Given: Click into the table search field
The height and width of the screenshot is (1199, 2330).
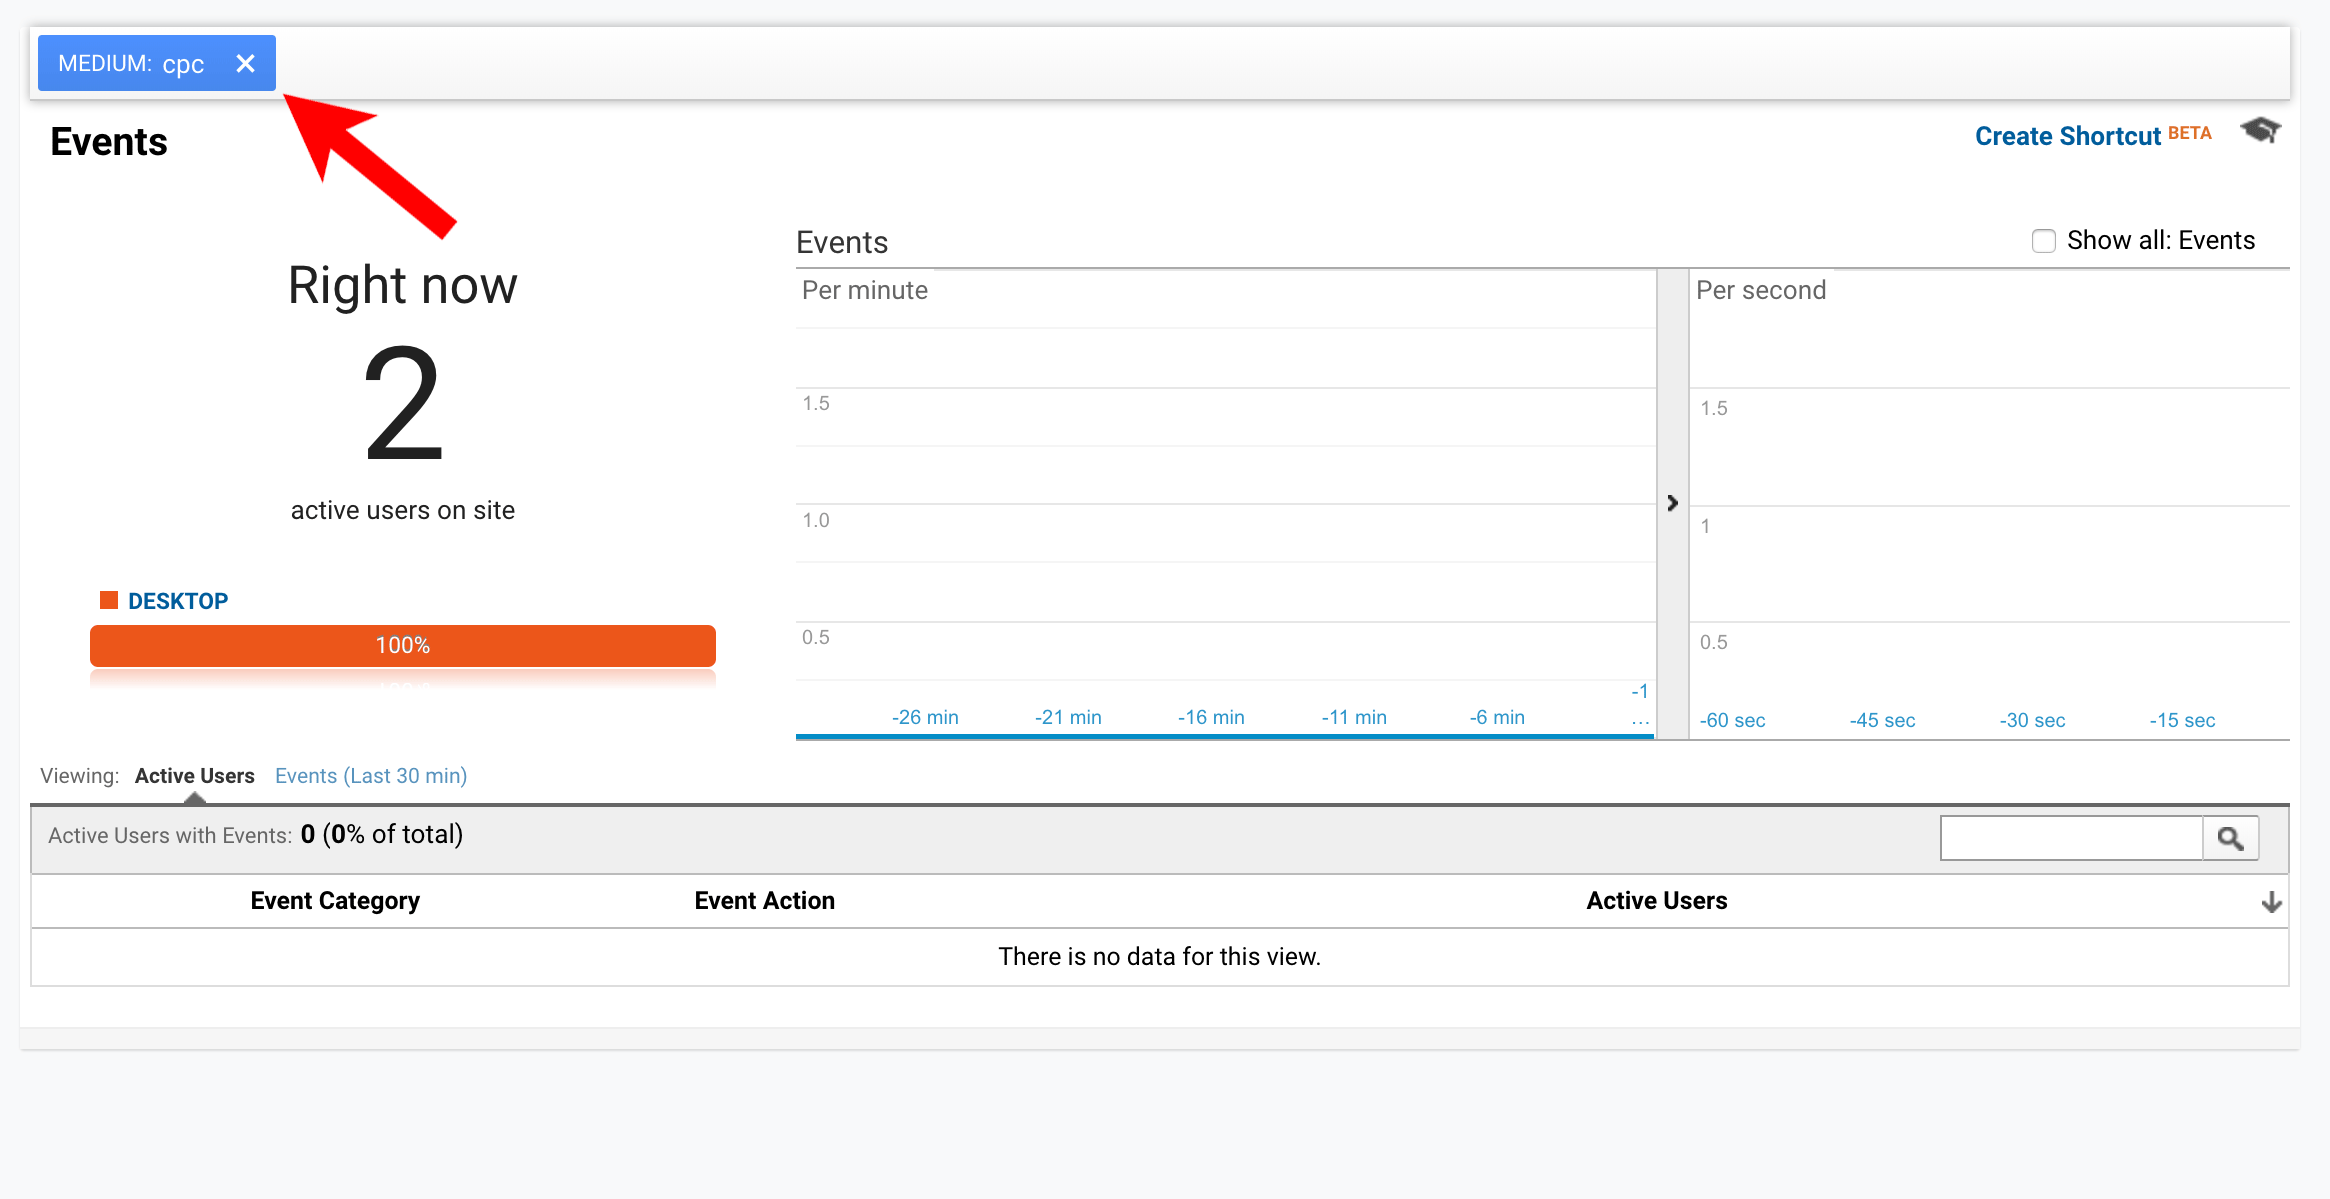Looking at the screenshot, I should (x=2070, y=836).
